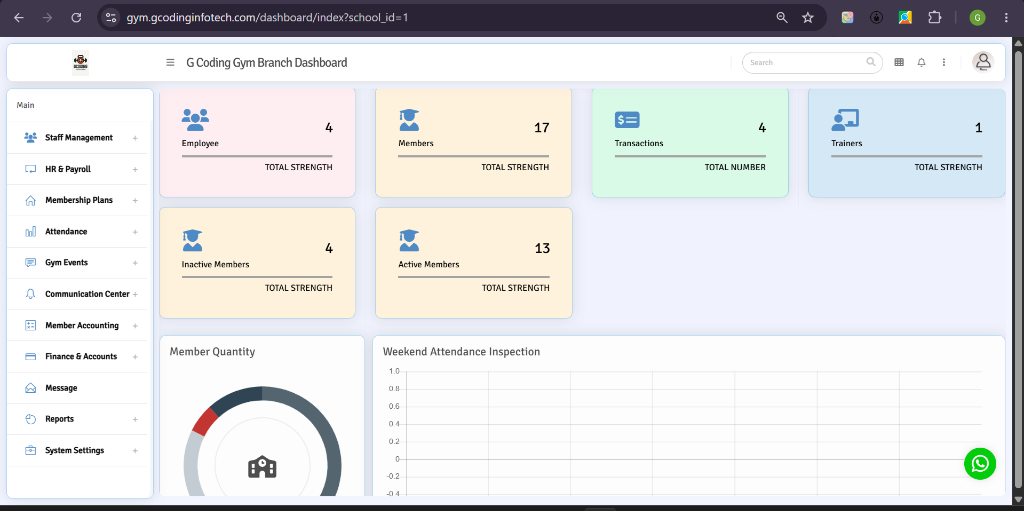1024x511 pixels.
Task: Open the Membership Plans menu label
Action: tap(79, 201)
